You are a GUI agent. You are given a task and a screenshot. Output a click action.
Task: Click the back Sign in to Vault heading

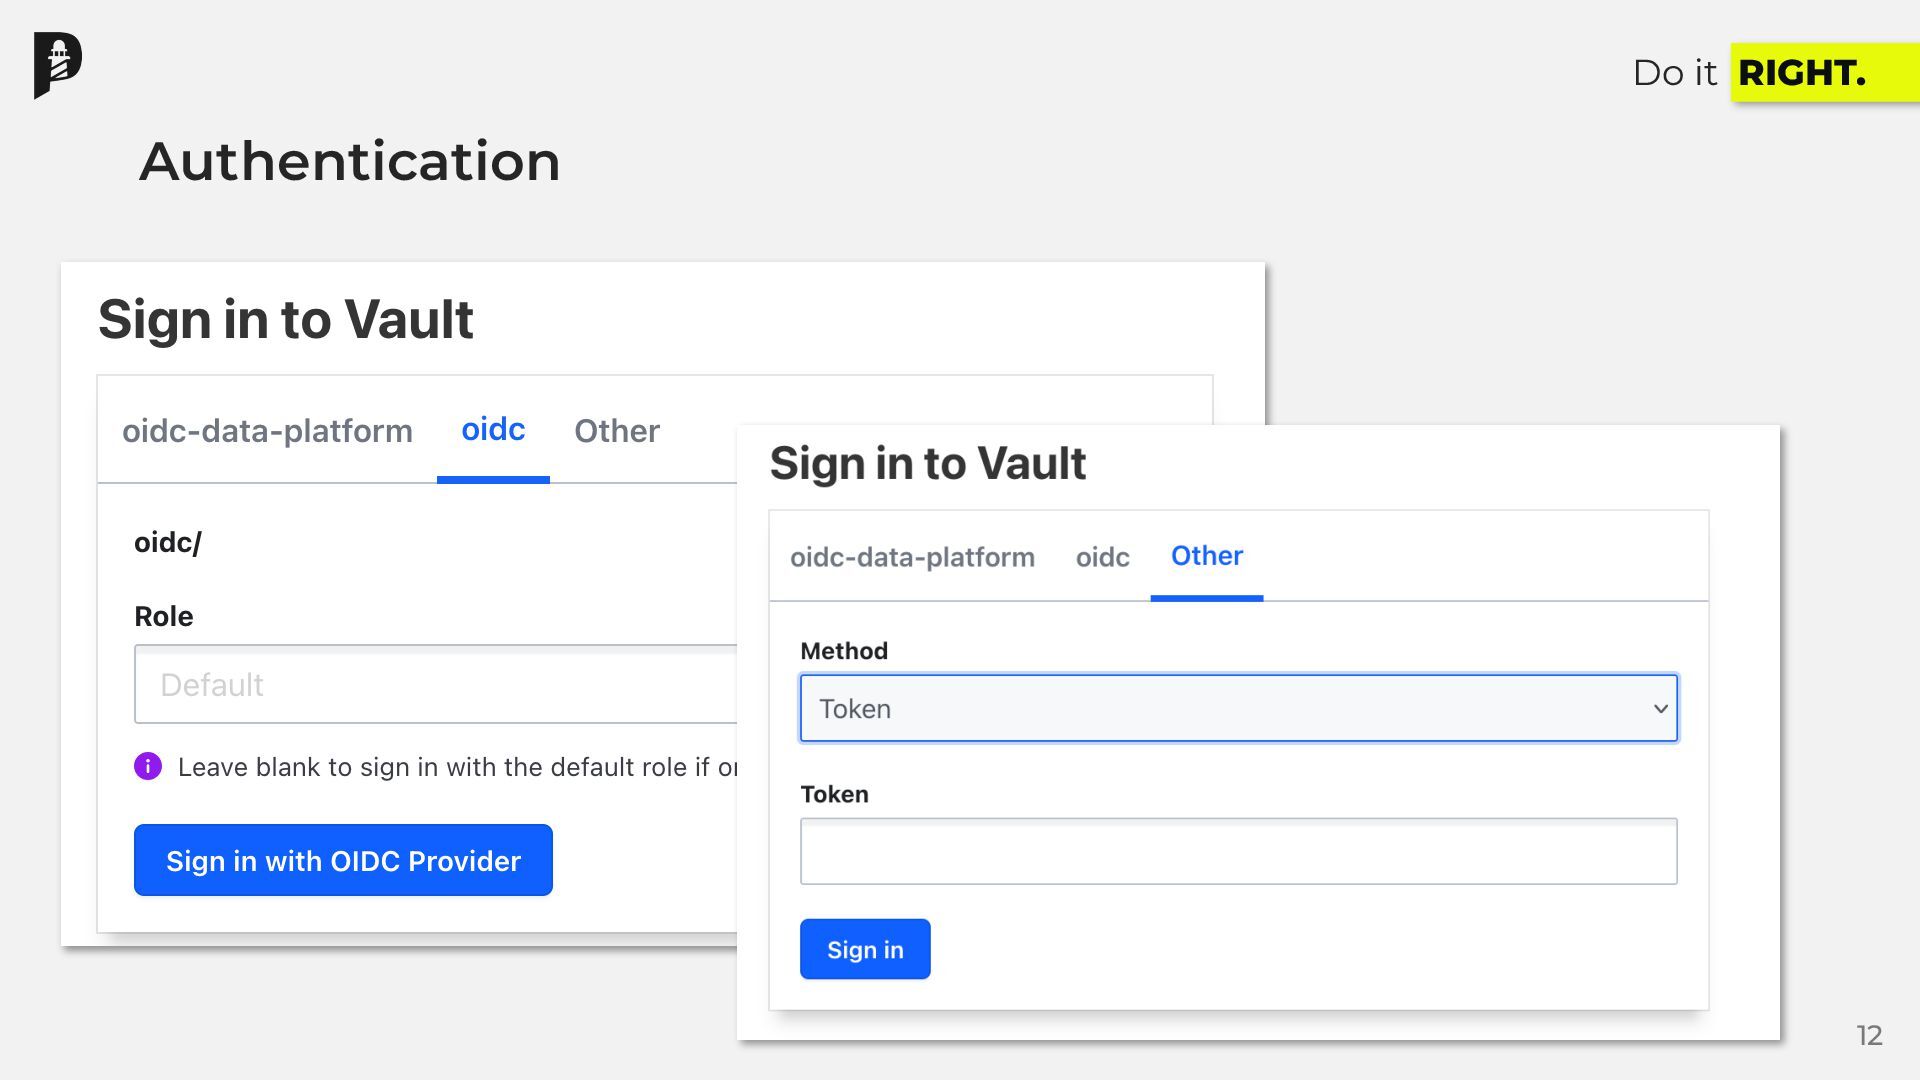tap(285, 320)
